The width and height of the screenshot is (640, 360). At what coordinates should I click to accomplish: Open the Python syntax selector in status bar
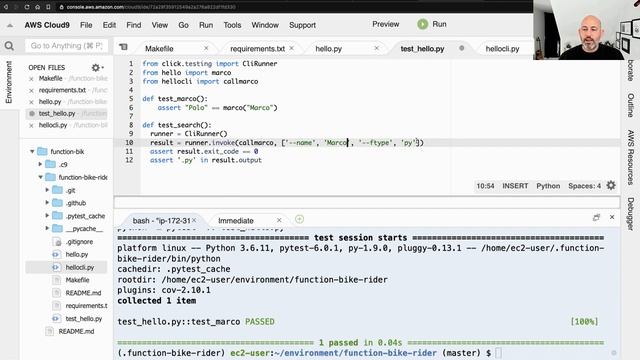click(548, 186)
